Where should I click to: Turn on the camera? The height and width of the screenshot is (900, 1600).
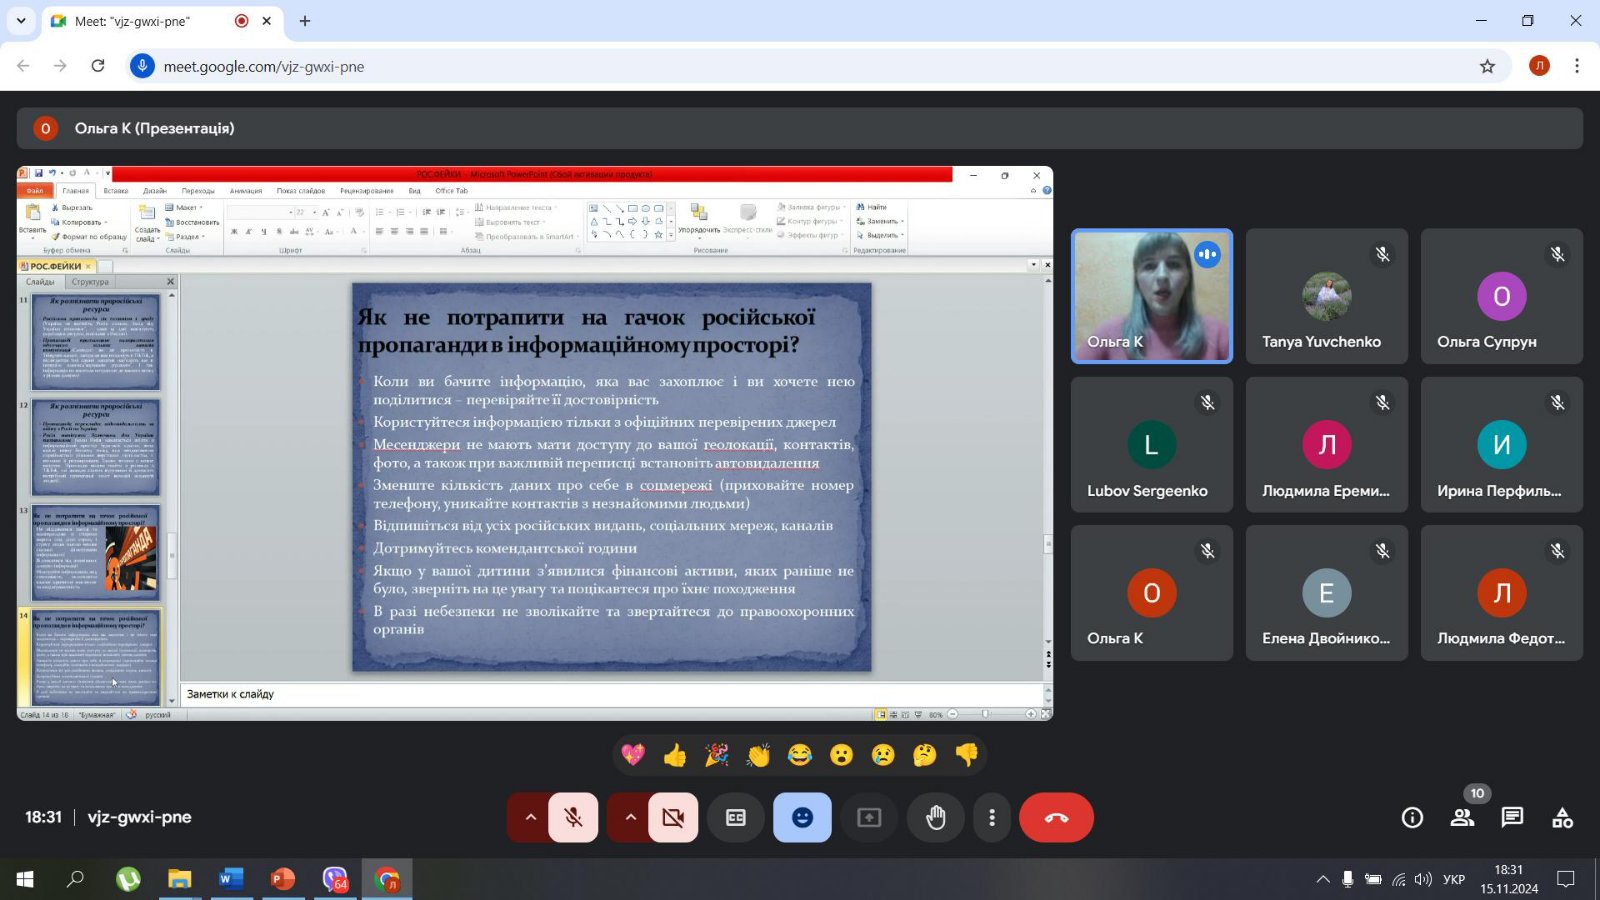pos(673,818)
